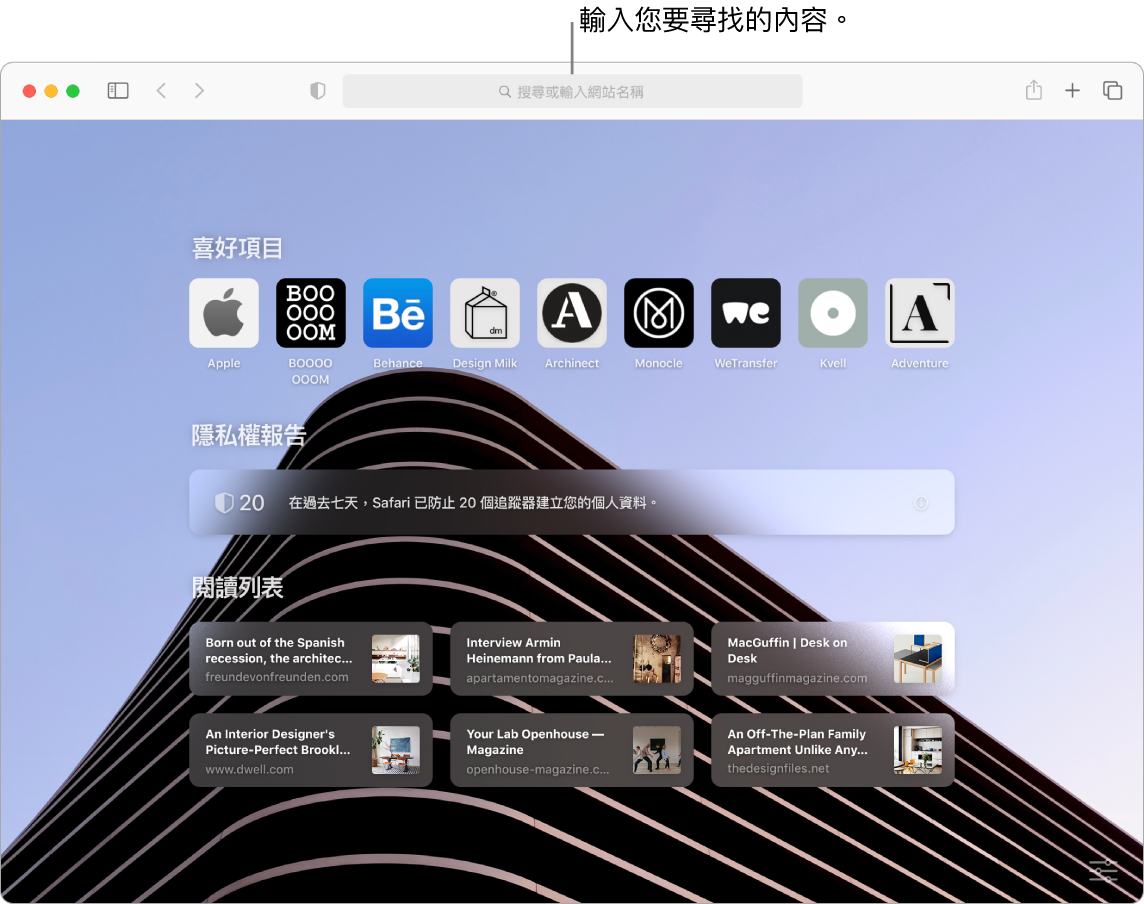The width and height of the screenshot is (1144, 904).
Task: Click the back navigation arrow
Action: [x=161, y=90]
